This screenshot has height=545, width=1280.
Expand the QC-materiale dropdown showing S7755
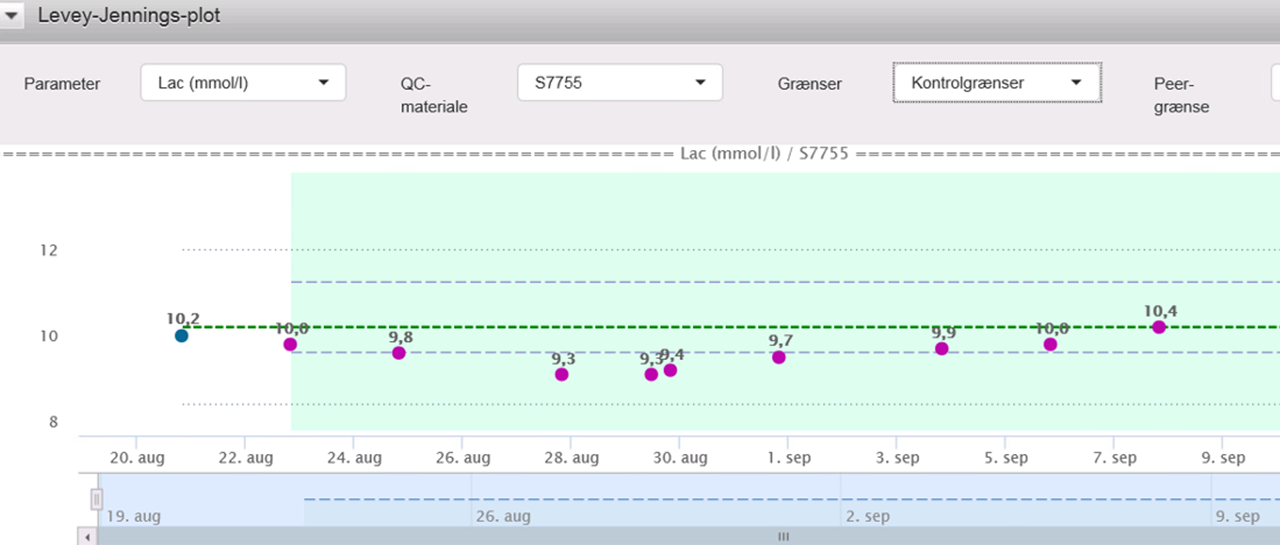point(619,83)
